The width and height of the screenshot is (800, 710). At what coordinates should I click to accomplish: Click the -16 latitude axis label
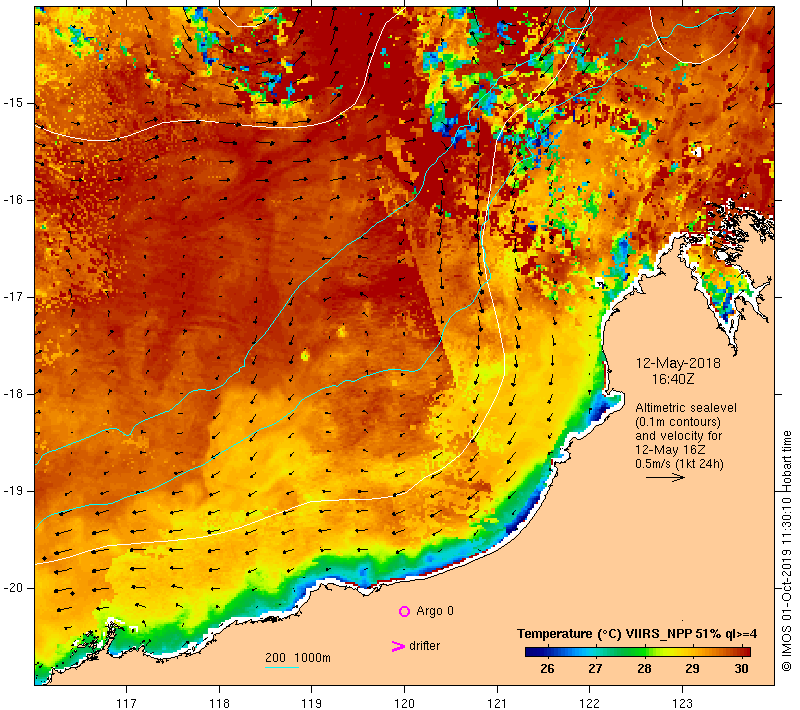pos(13,200)
